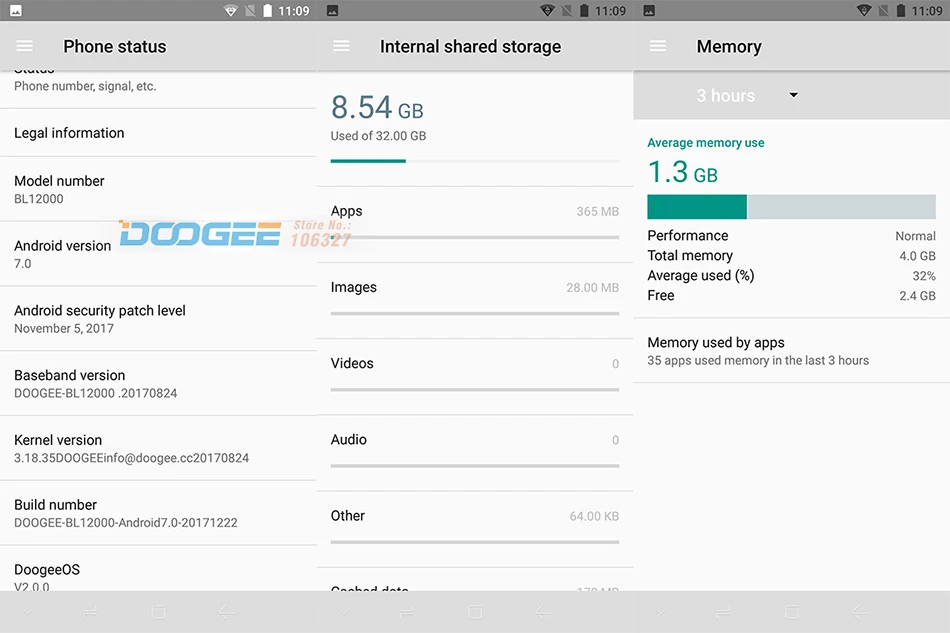950x633 pixels.
Task: Click the dropdown arrow beside 3 hours
Action: [793, 95]
